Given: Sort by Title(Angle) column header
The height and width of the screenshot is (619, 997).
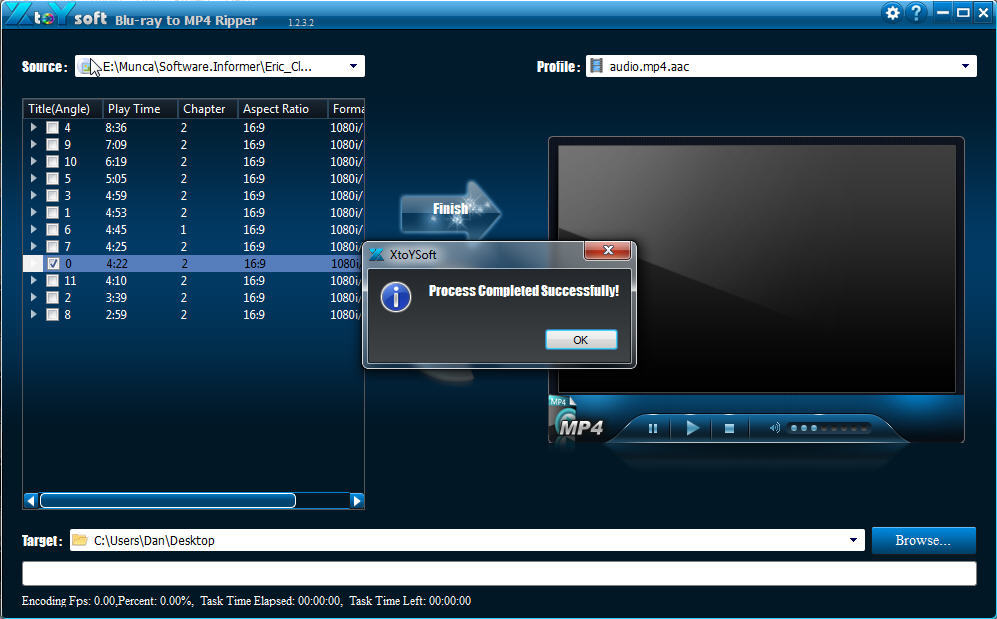Looking at the screenshot, I should click(x=63, y=109).
